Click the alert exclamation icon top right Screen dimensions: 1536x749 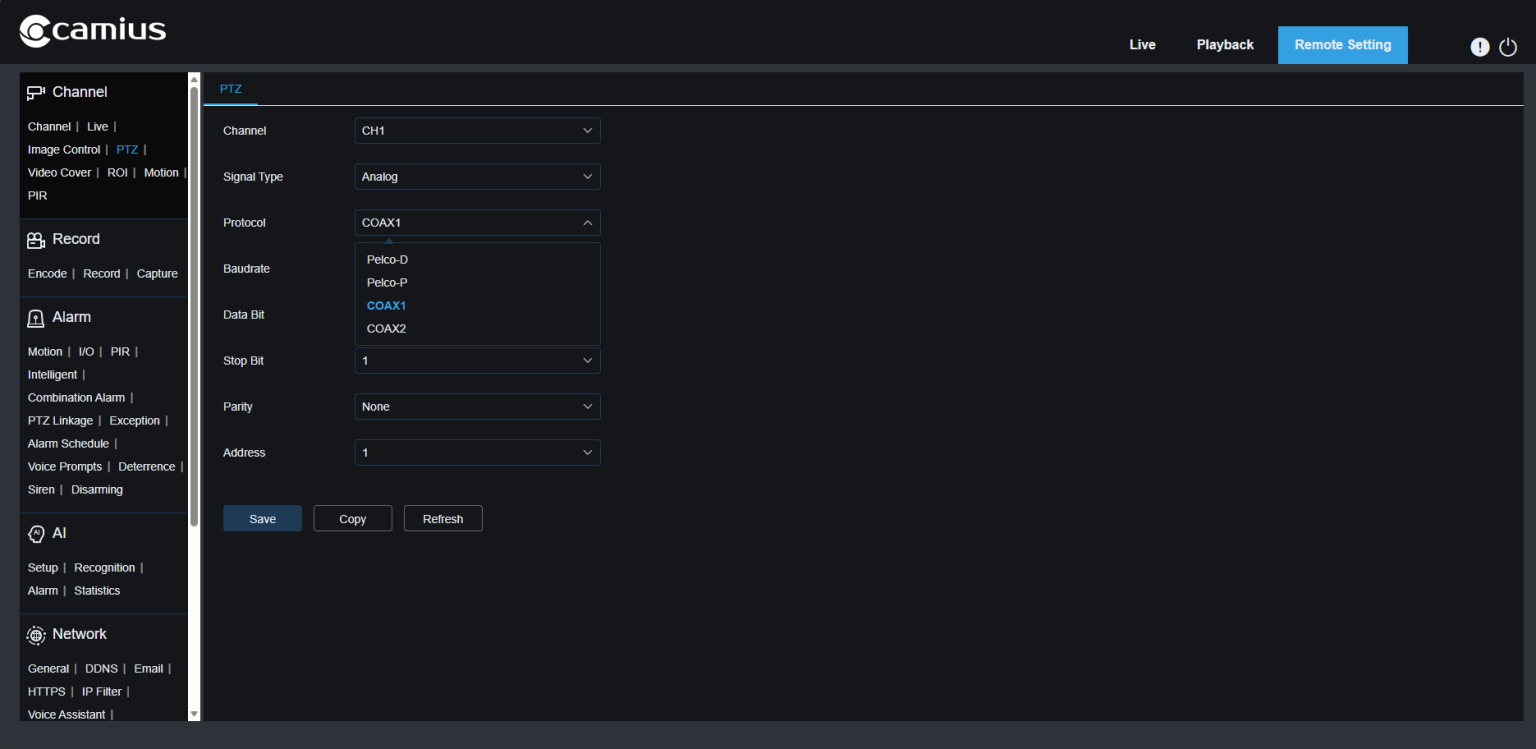[x=1480, y=46]
